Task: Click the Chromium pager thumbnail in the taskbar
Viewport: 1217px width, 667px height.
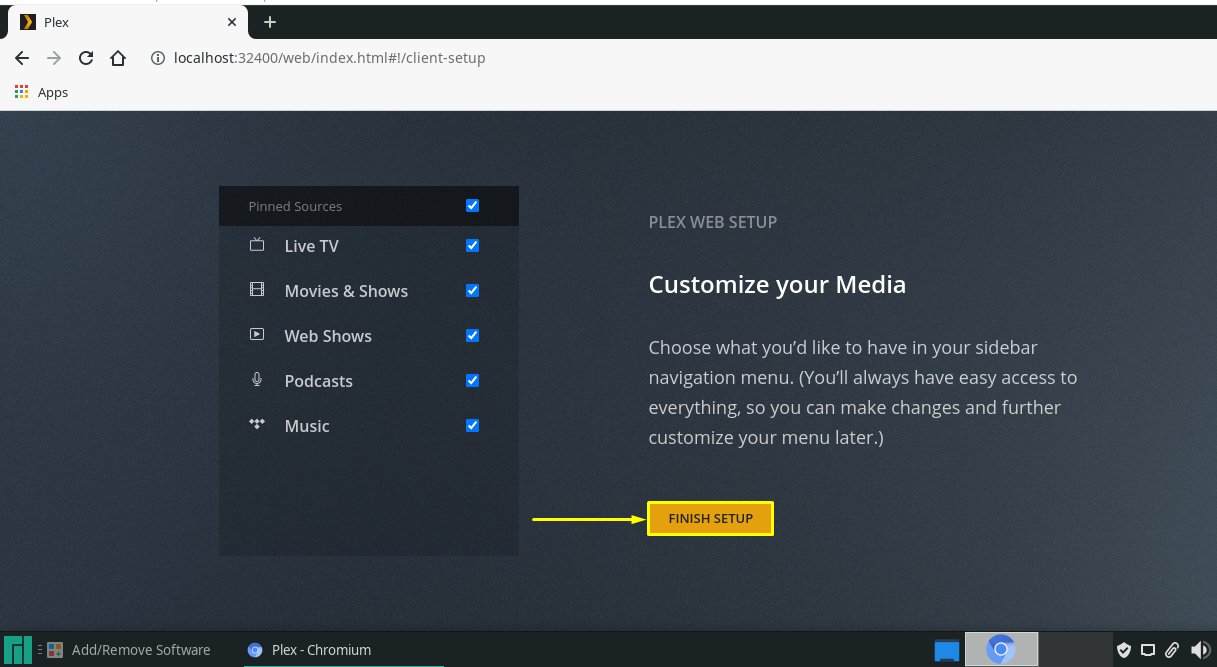Action: tap(1001, 649)
